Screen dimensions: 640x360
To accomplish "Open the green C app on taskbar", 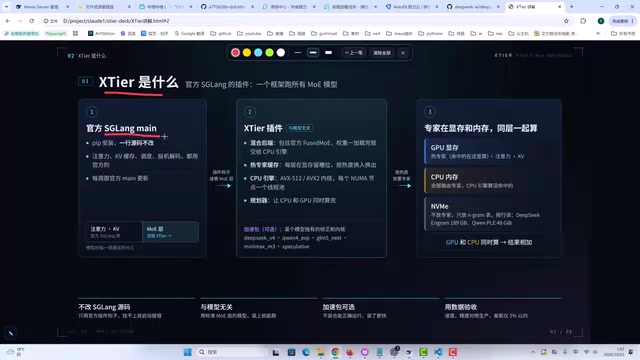I will 423,352.
